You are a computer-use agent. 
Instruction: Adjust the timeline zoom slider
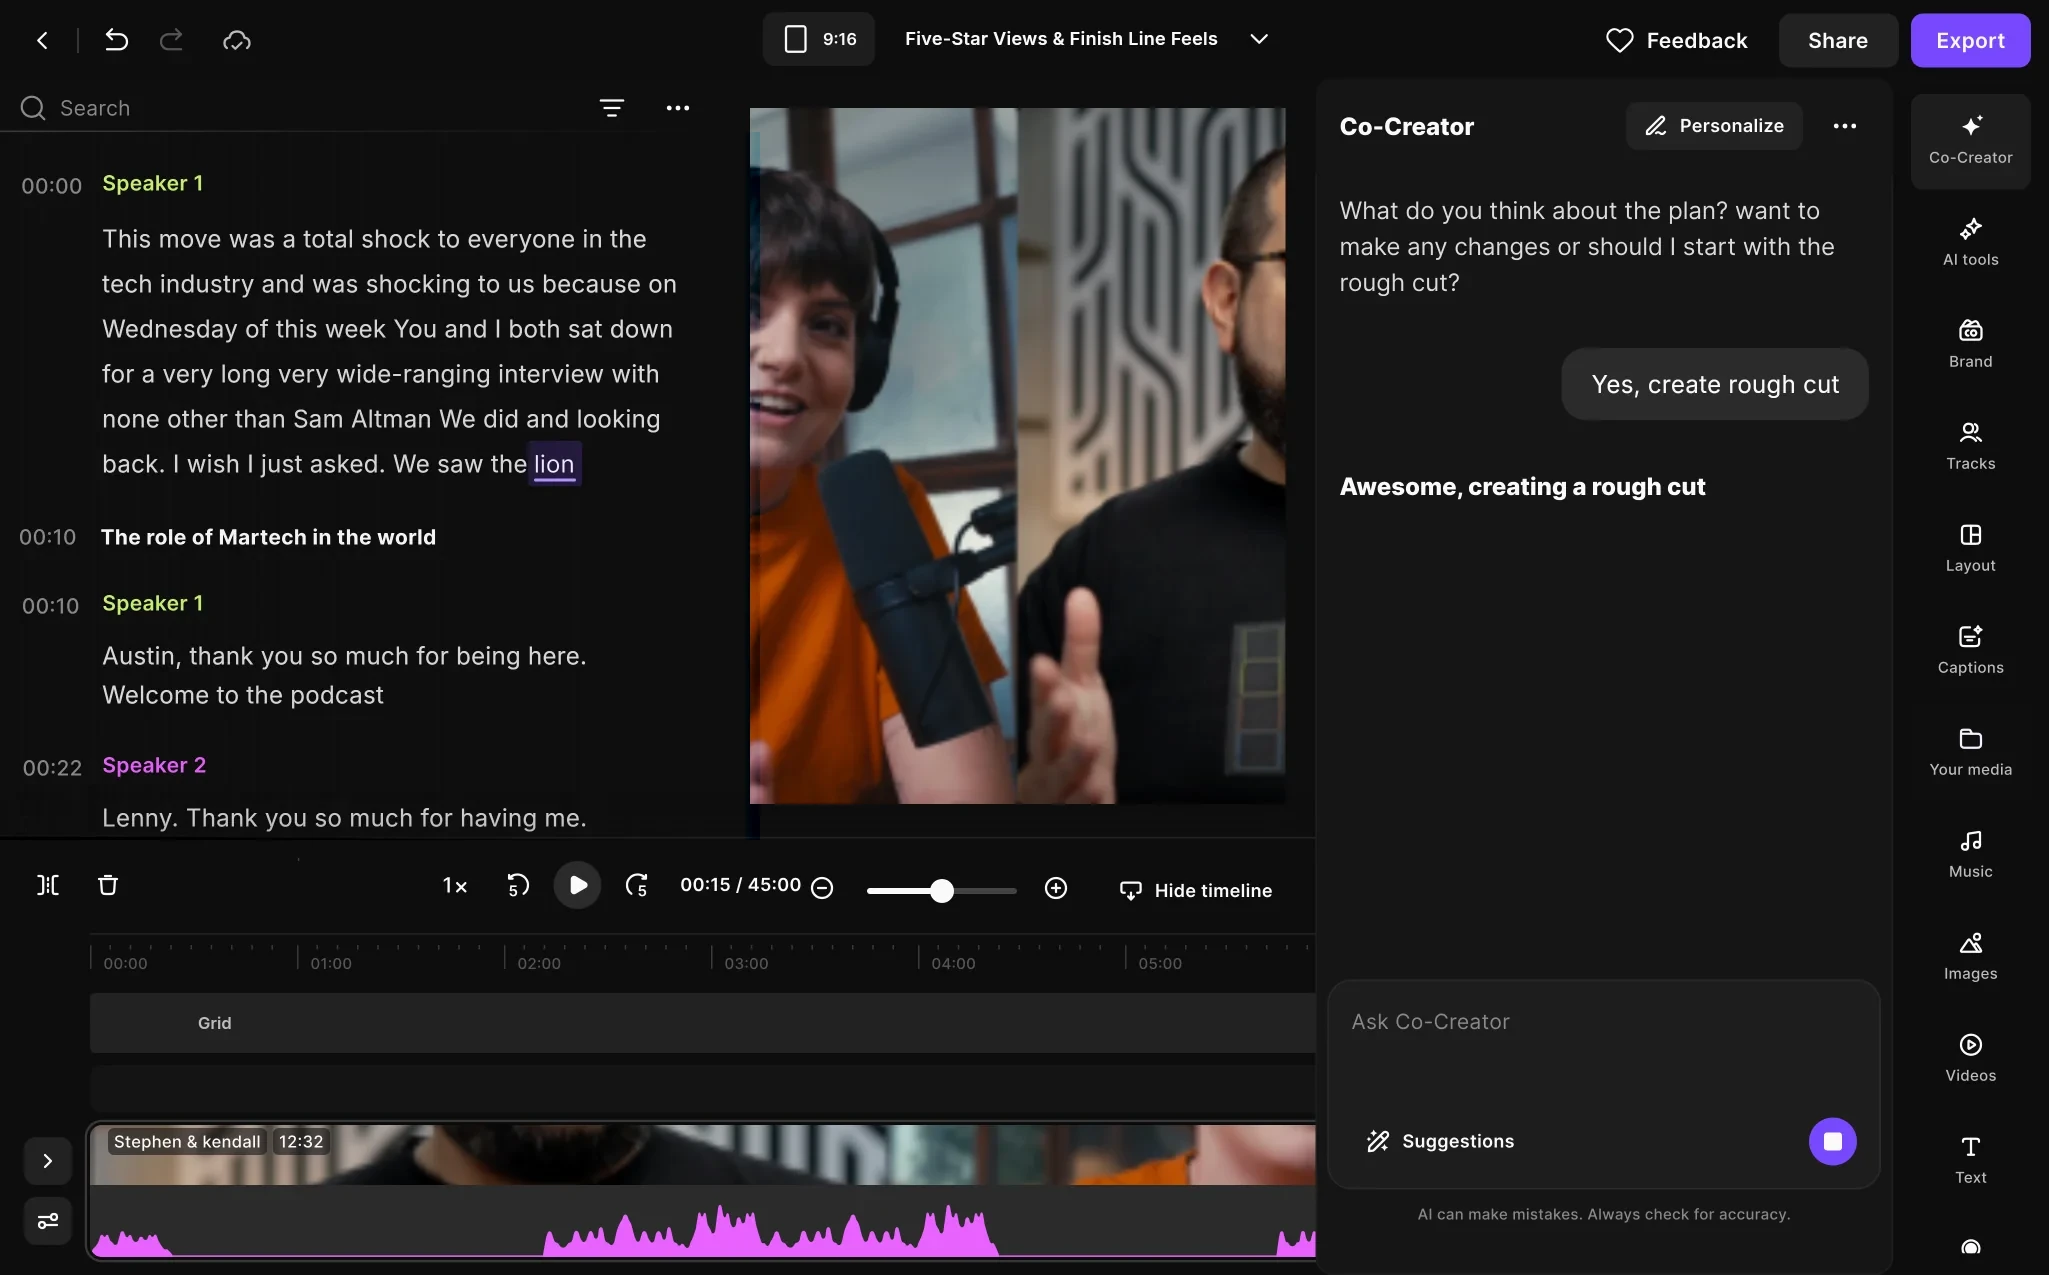coord(941,890)
